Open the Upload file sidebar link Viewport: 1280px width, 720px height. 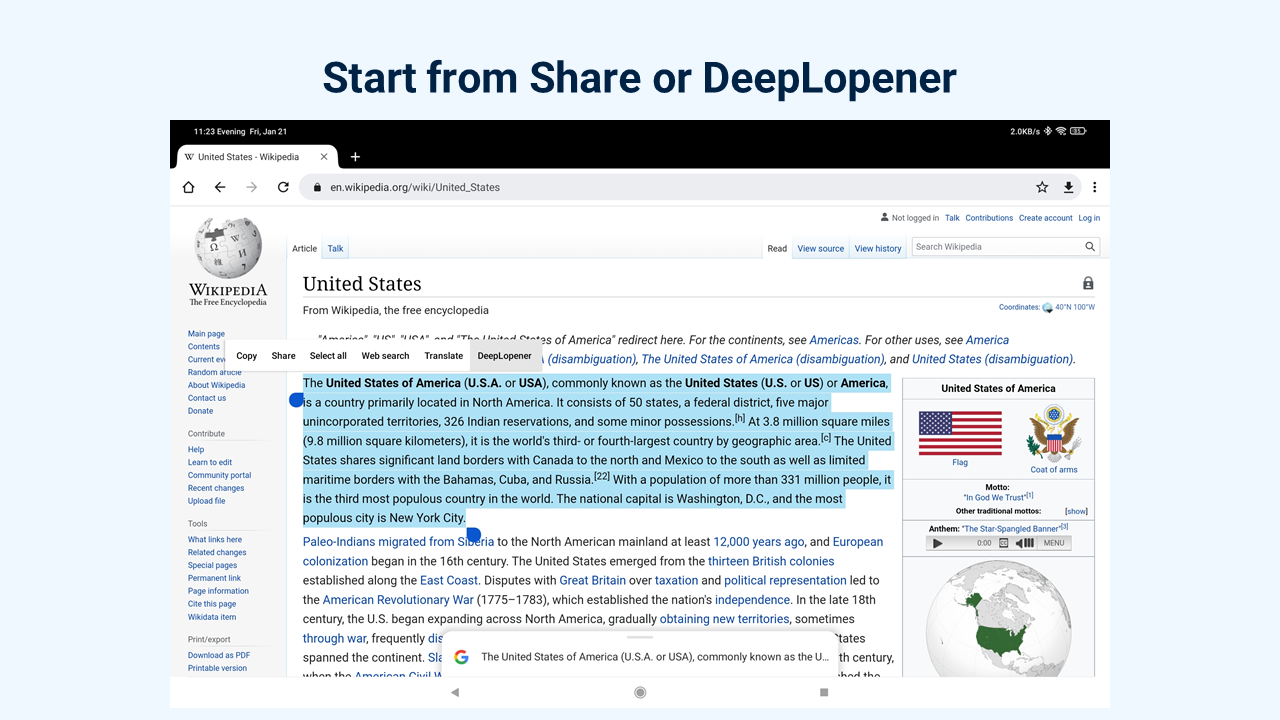[206, 501]
